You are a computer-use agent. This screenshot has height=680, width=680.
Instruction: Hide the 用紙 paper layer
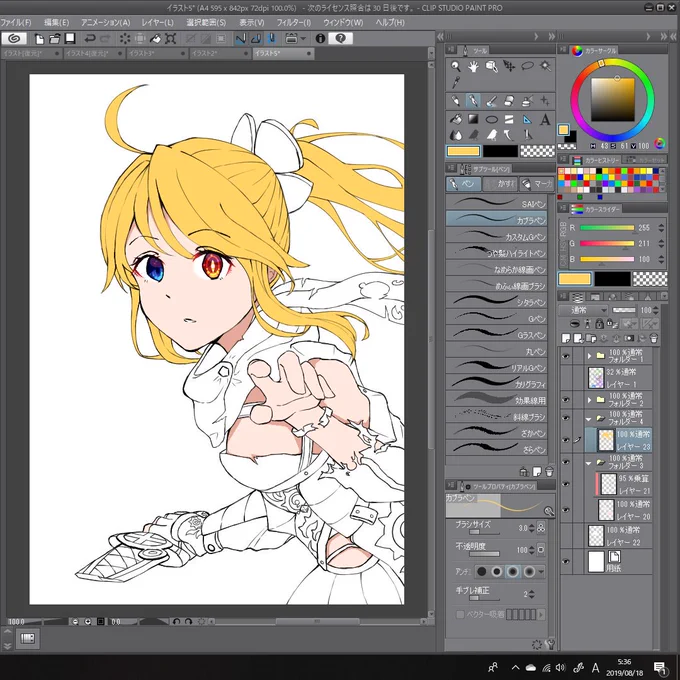click(566, 562)
